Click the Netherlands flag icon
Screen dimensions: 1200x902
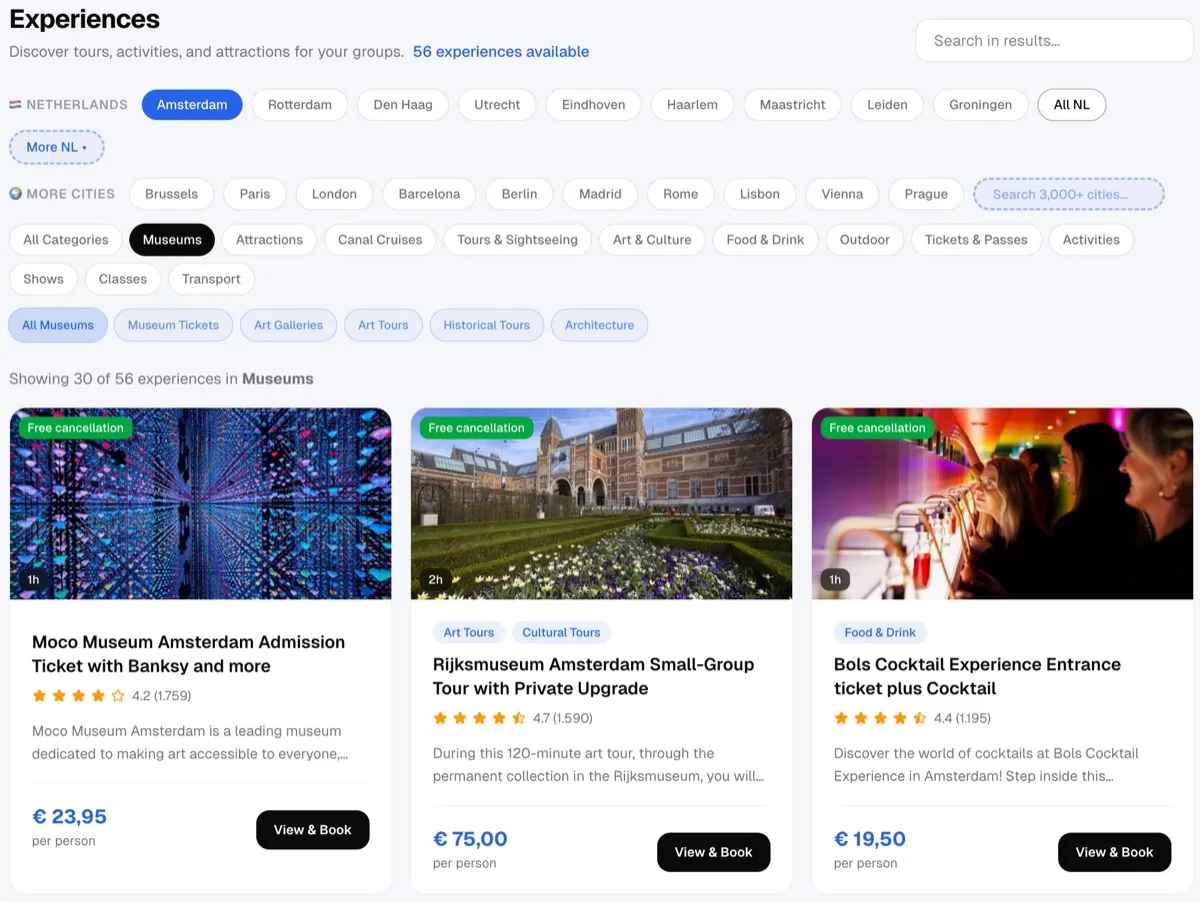click(15, 104)
